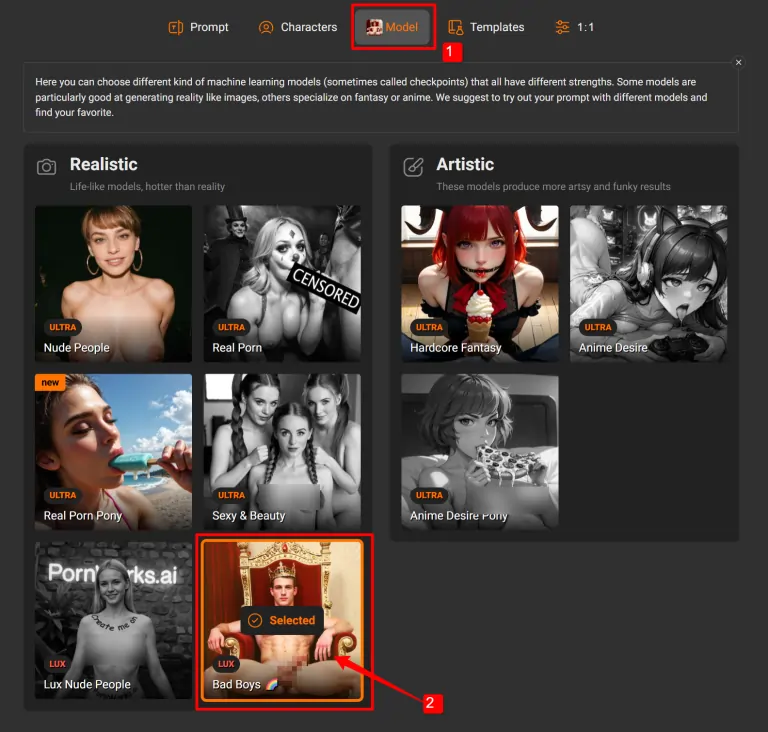Choose the Real Porn model card

[x=282, y=284]
